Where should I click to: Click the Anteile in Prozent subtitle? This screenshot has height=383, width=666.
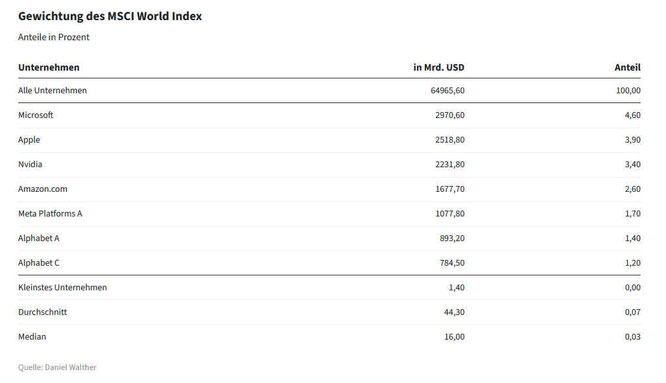pyautogui.click(x=54, y=37)
